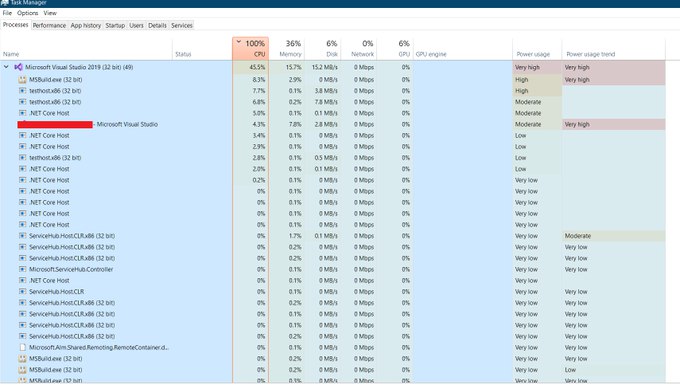Click the .NET Core Host icon at 2.9% CPU
Viewport: 680px width, 385px height.
point(23,147)
